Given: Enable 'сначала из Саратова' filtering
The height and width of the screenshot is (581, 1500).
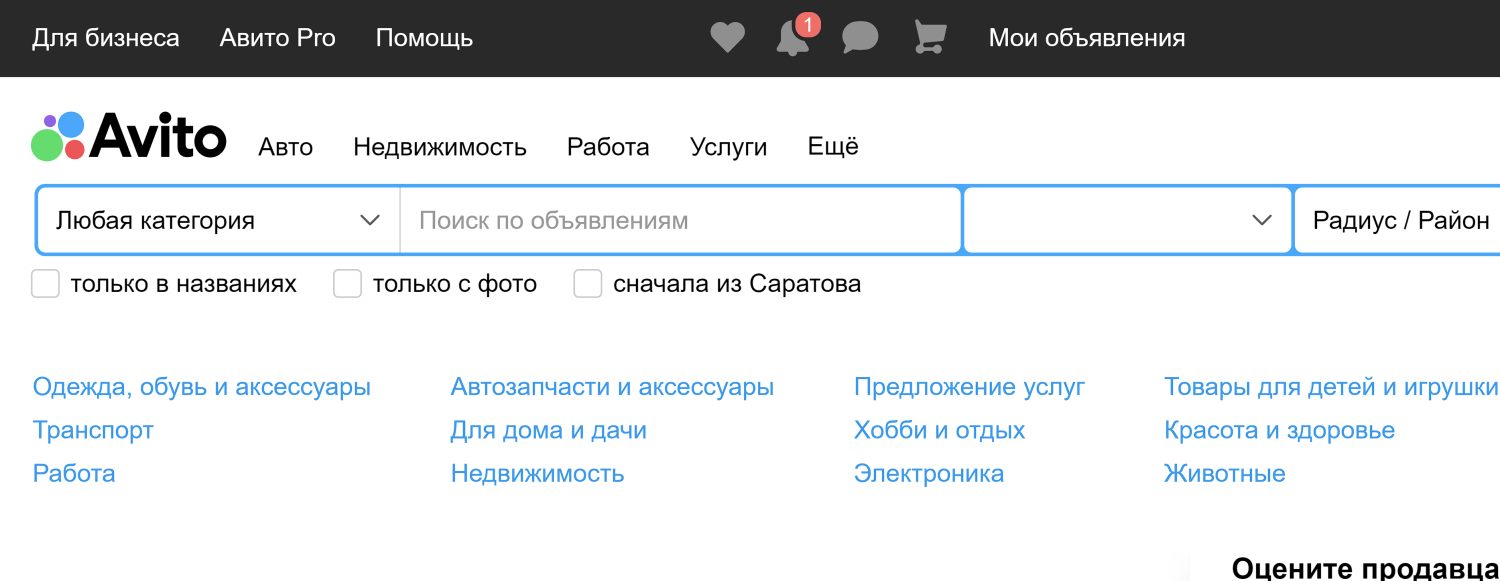Looking at the screenshot, I should point(587,283).
